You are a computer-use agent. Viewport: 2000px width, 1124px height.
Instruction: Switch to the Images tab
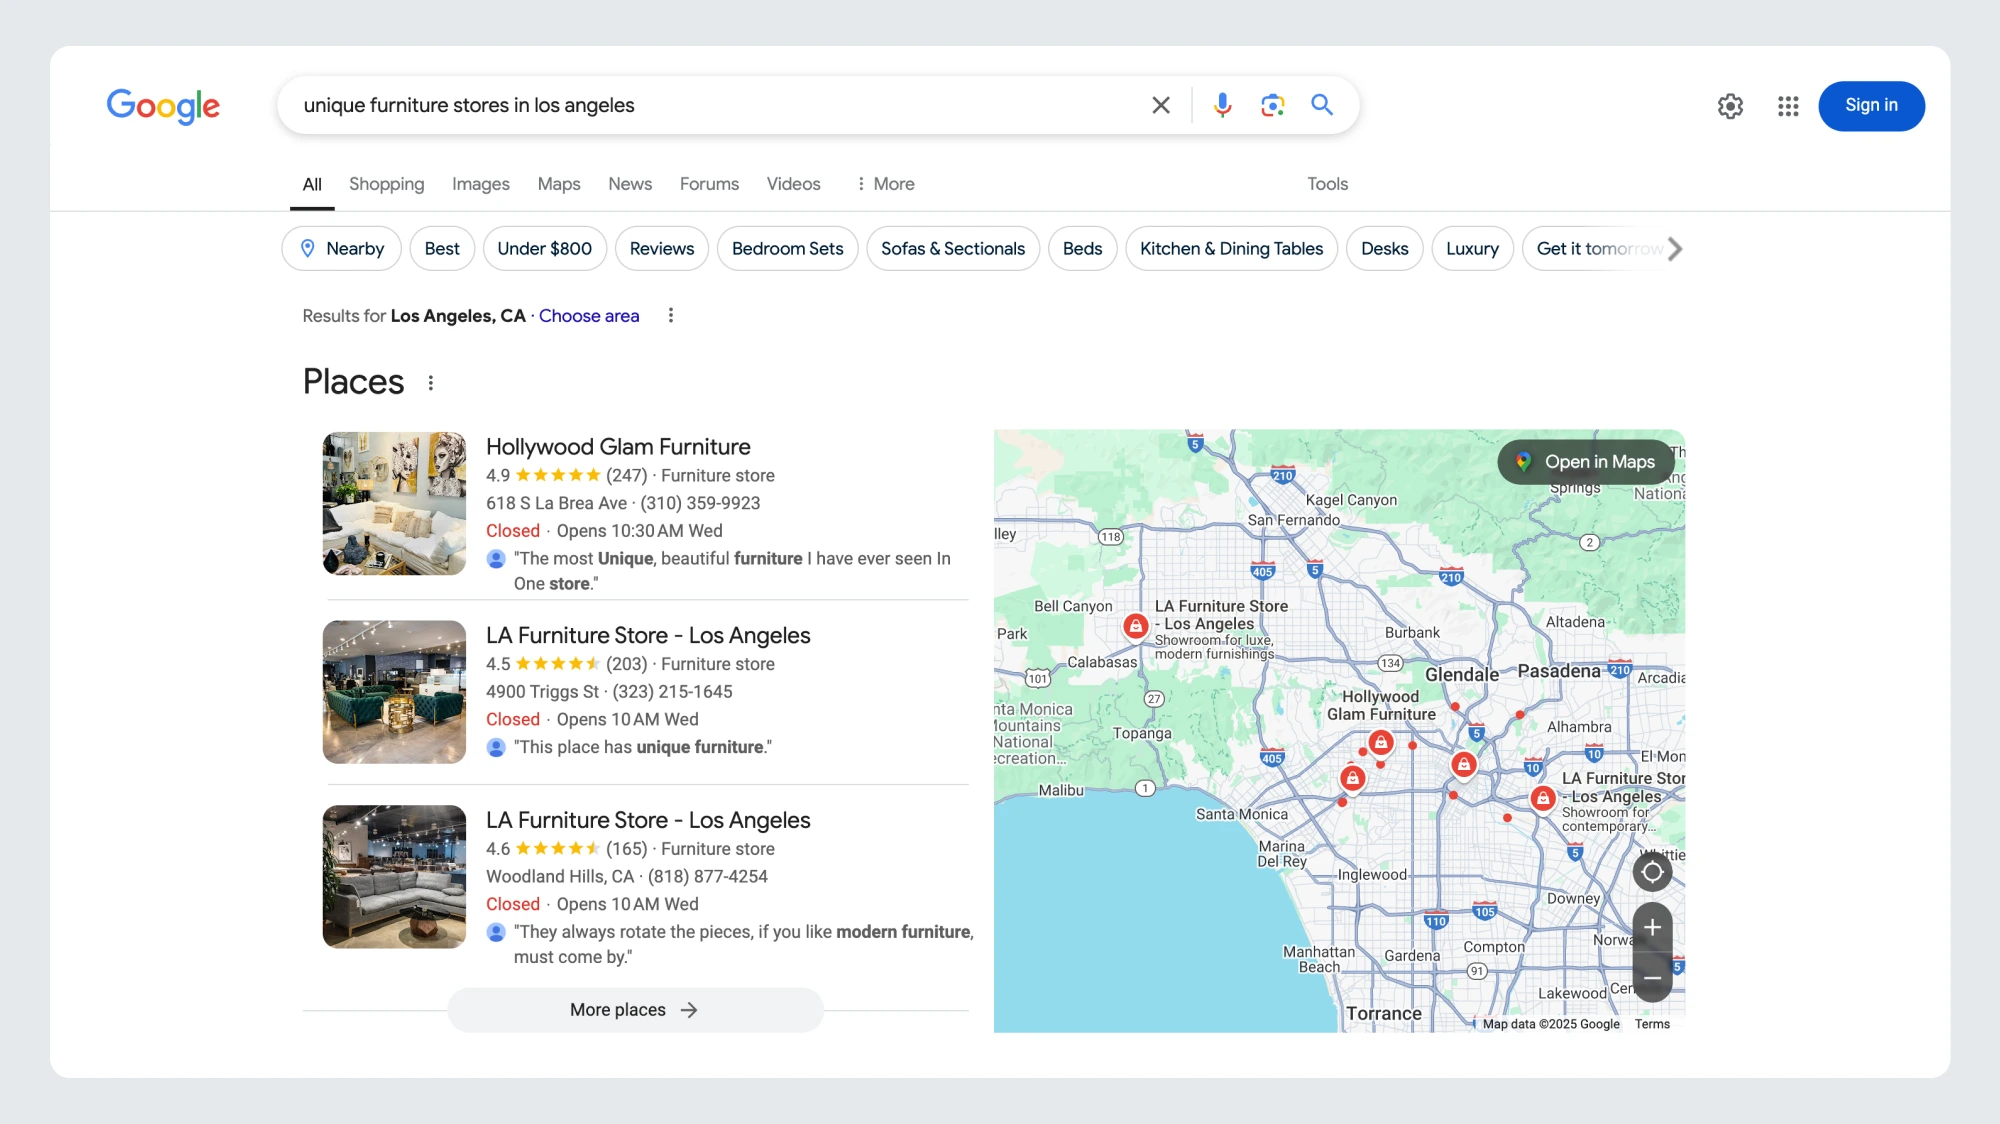pyautogui.click(x=480, y=184)
